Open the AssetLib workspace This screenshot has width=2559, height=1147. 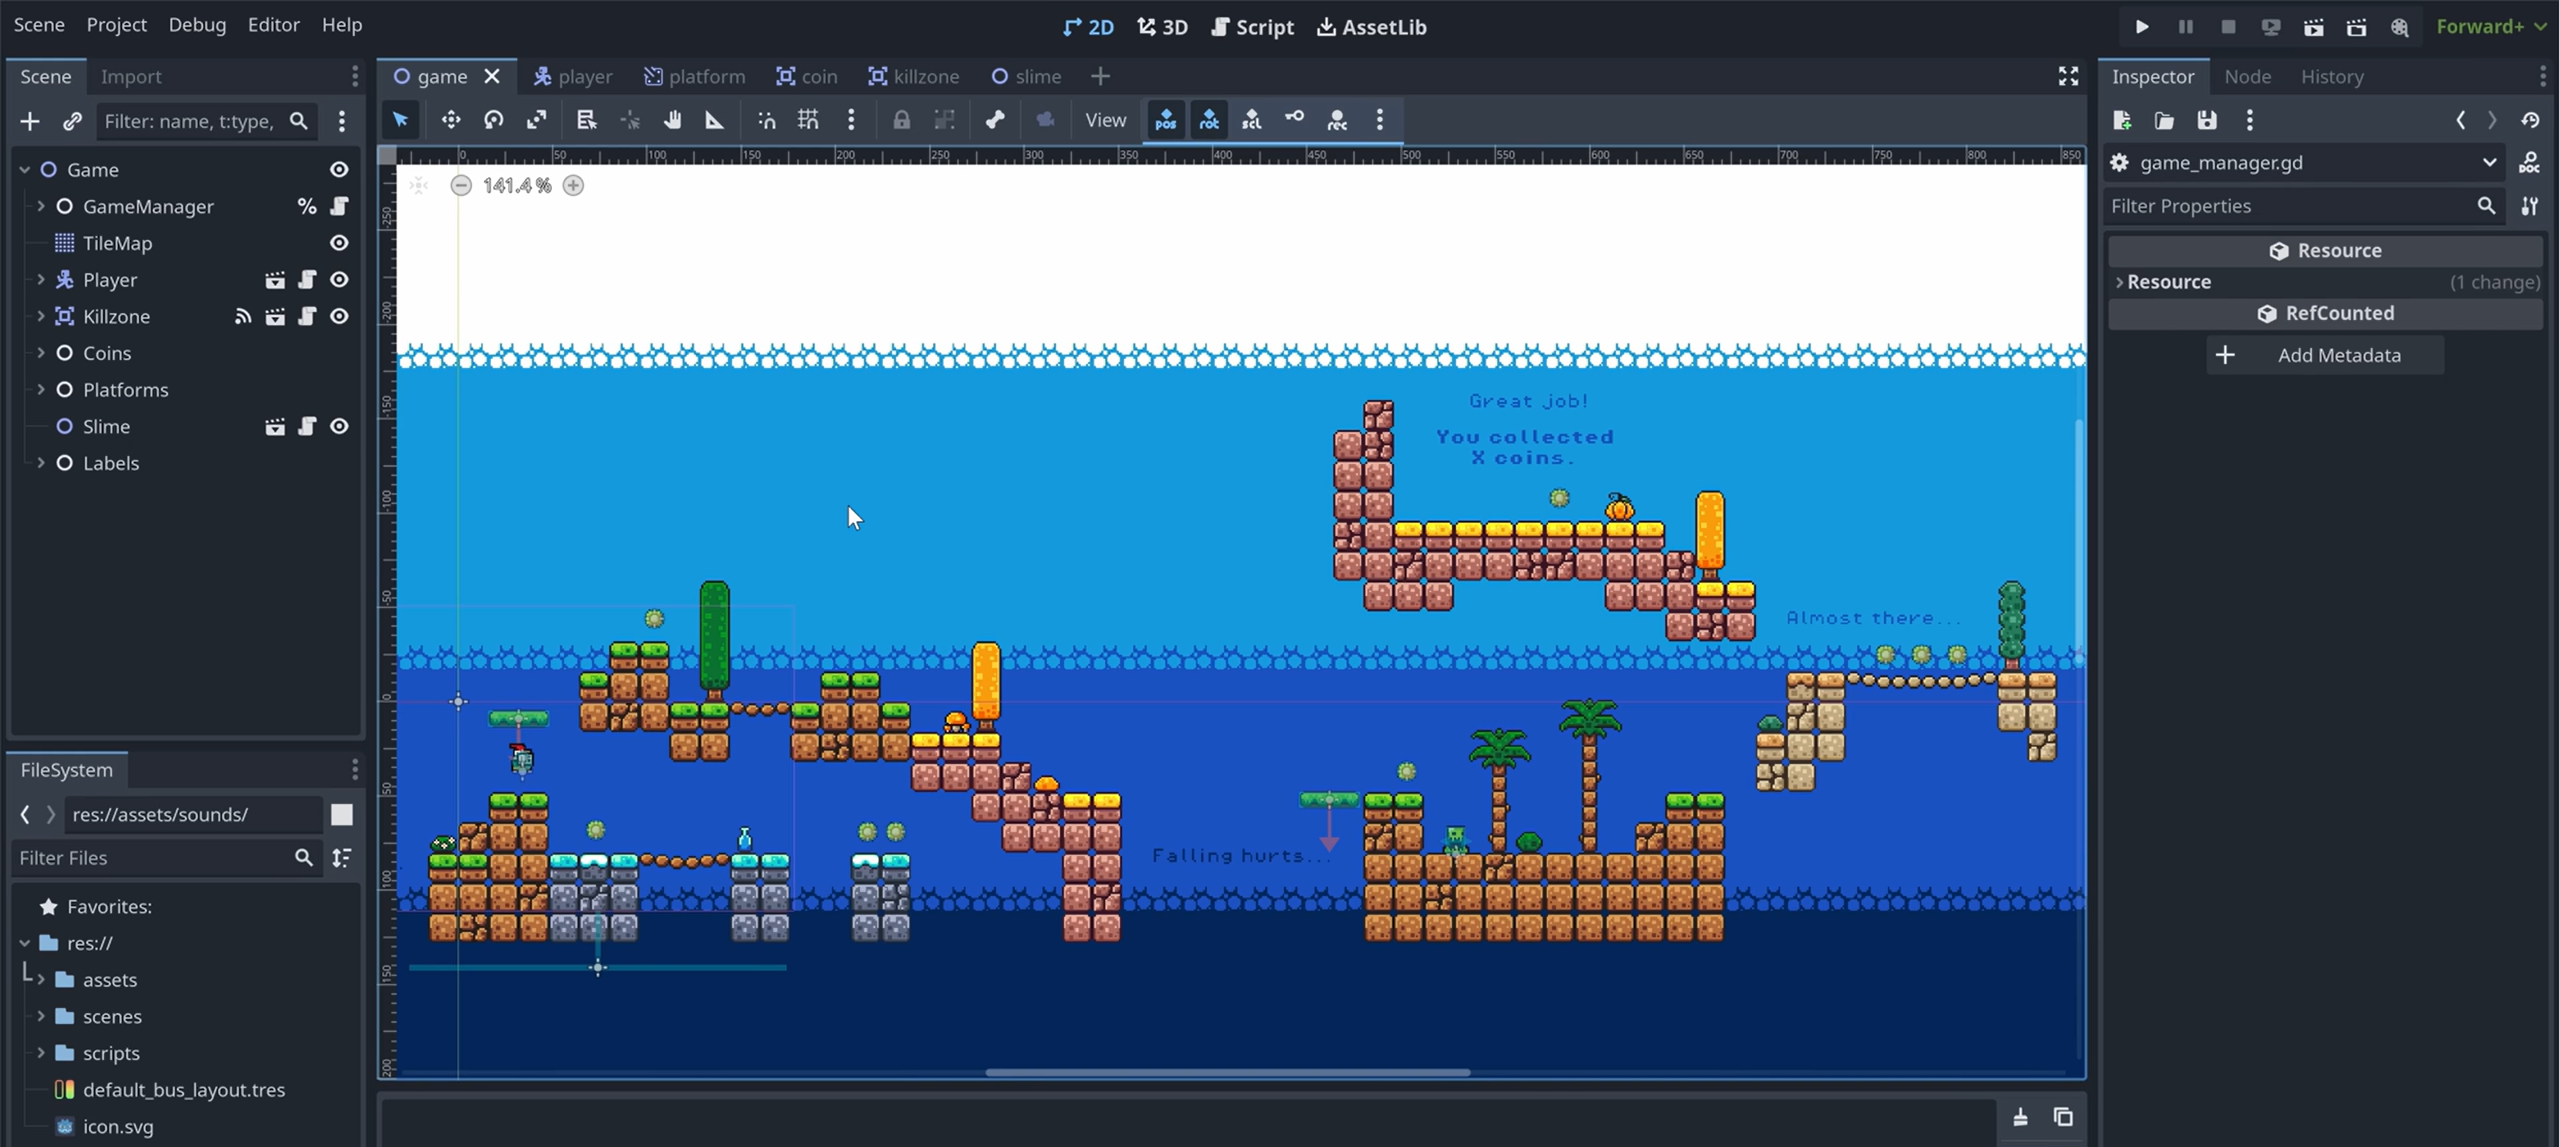(1371, 27)
